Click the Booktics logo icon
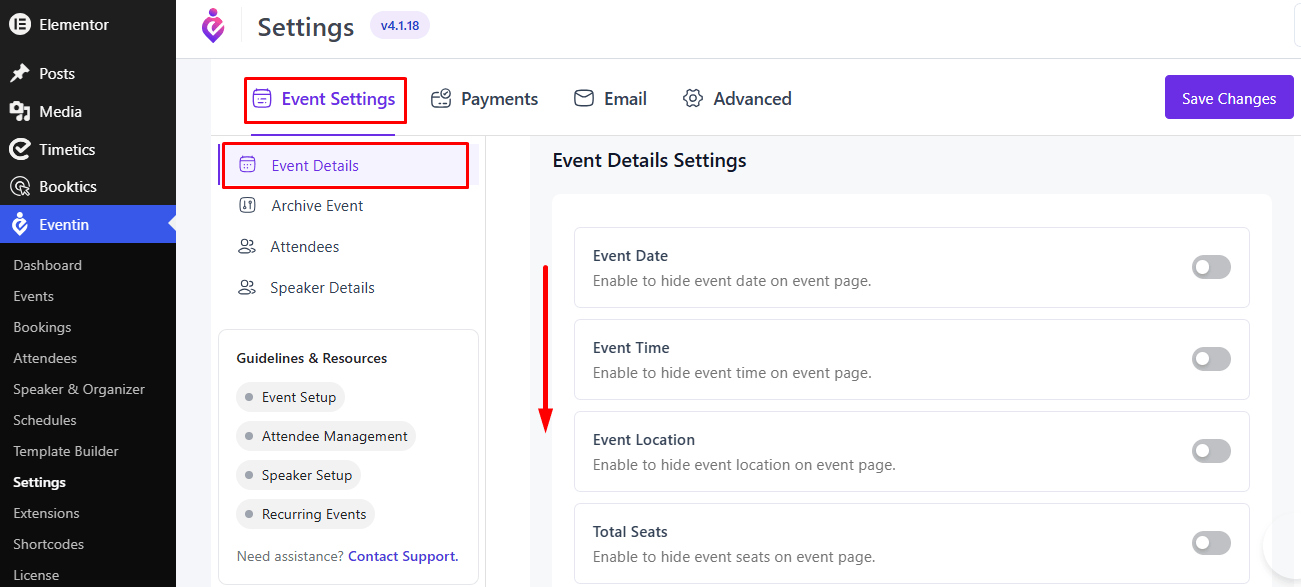 pos(19,187)
